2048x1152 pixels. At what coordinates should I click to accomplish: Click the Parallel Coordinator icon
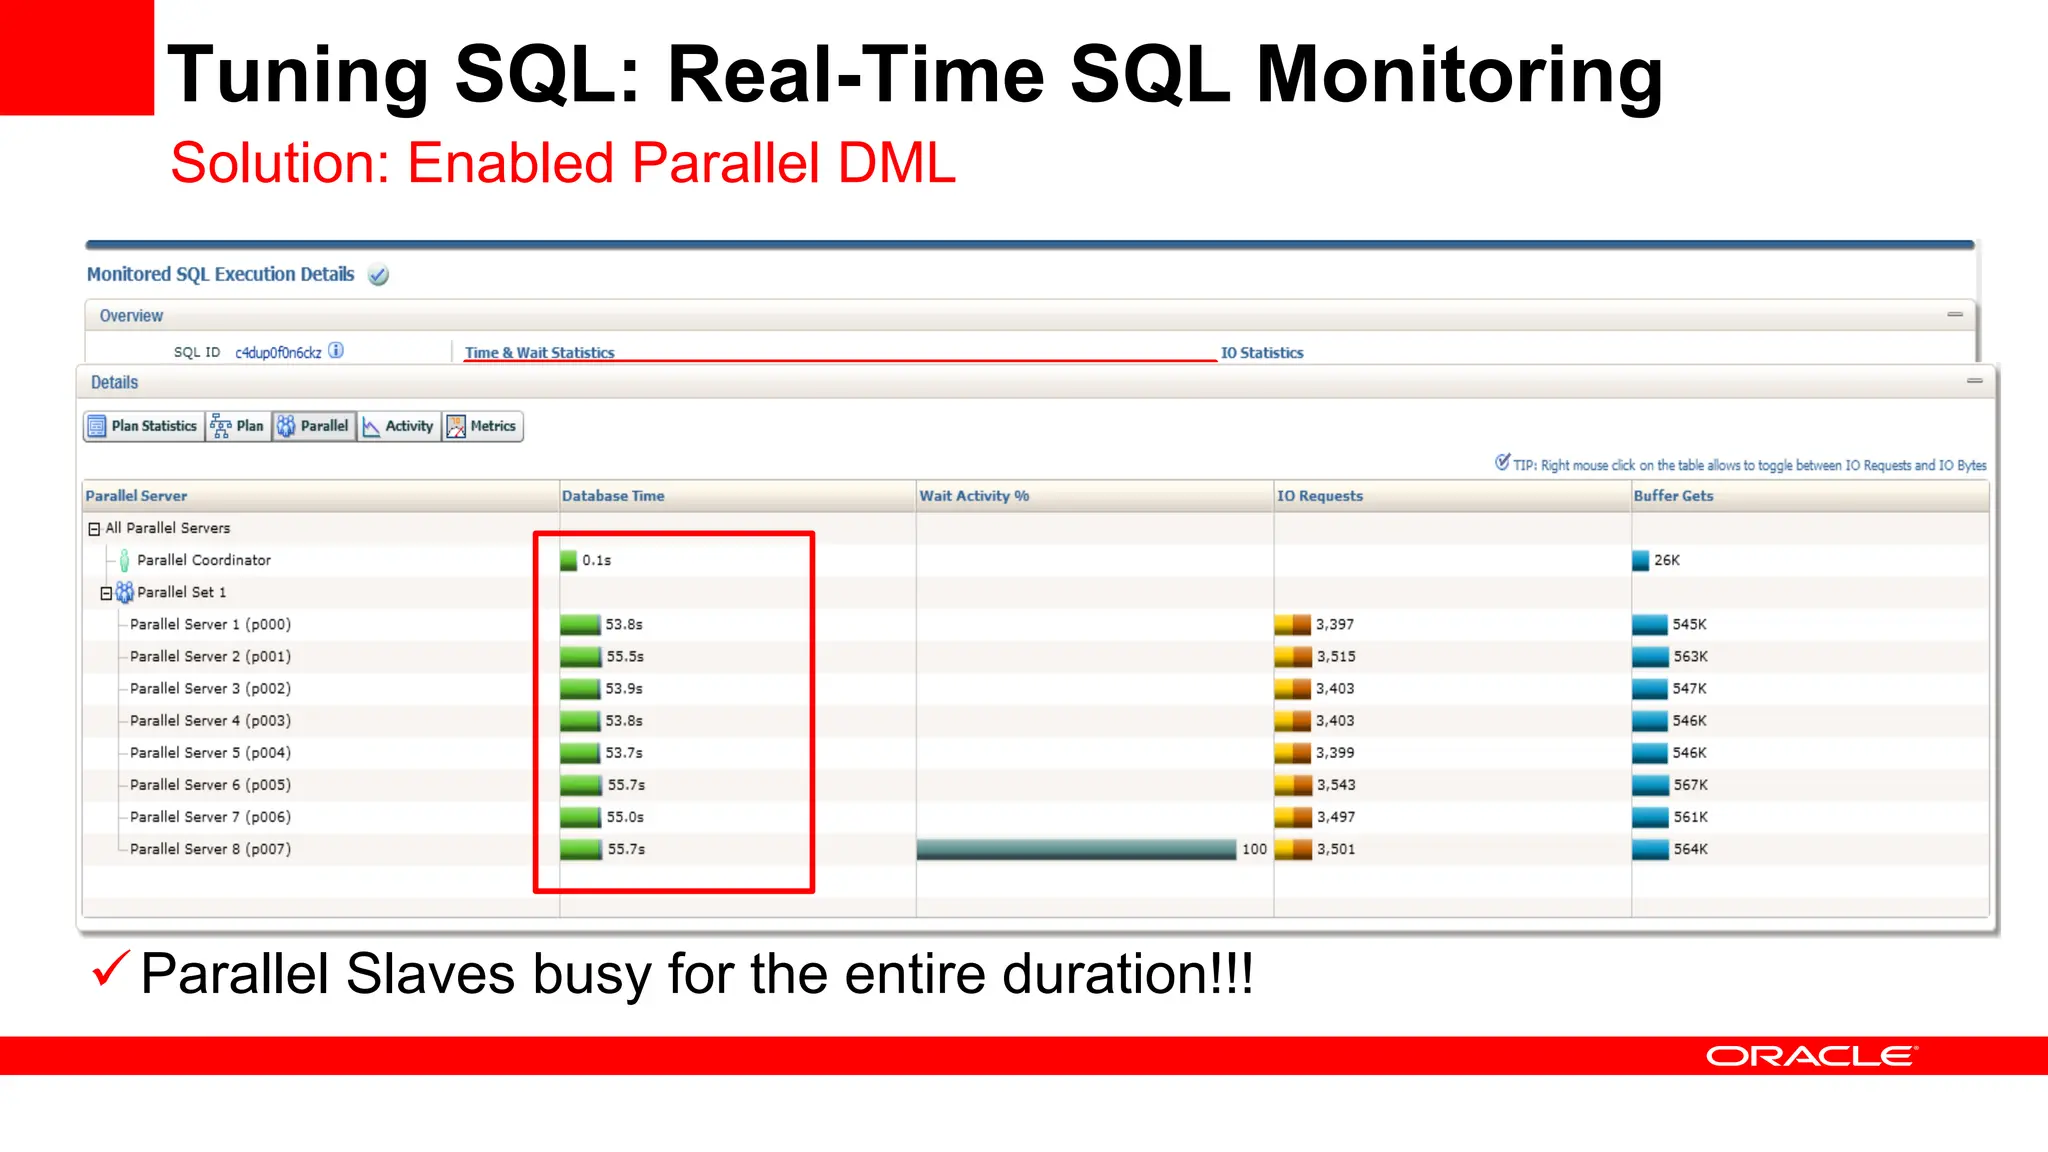click(x=124, y=560)
